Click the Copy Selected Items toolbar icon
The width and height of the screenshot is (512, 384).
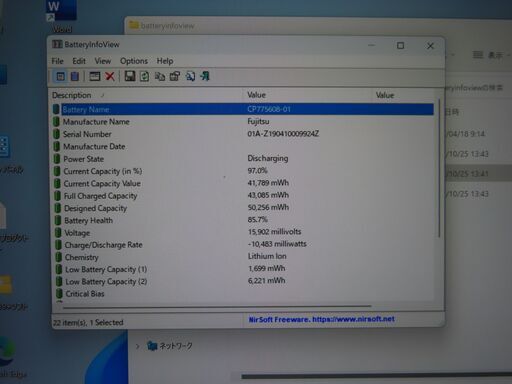pos(160,76)
